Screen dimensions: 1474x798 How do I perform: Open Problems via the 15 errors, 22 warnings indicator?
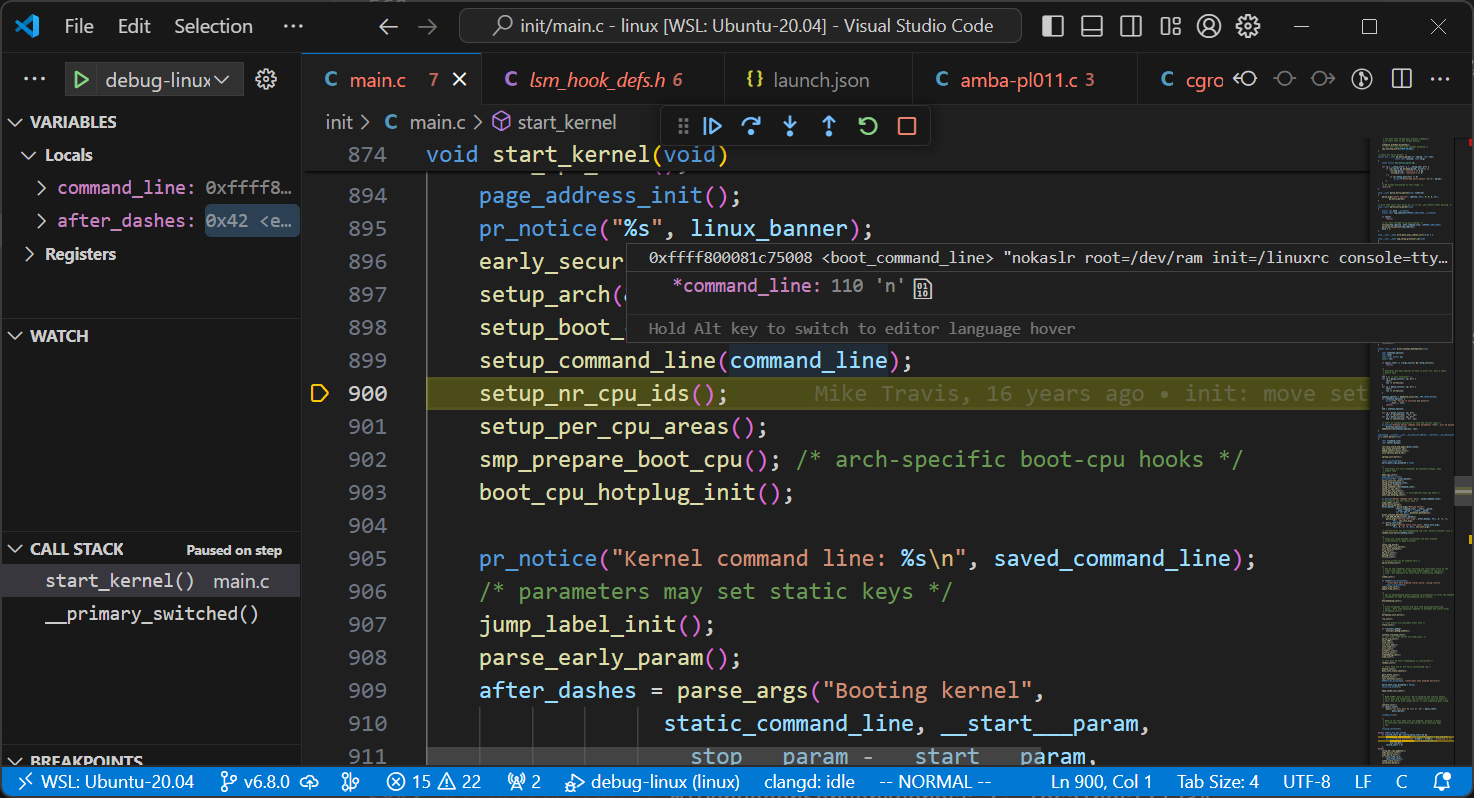tap(434, 782)
